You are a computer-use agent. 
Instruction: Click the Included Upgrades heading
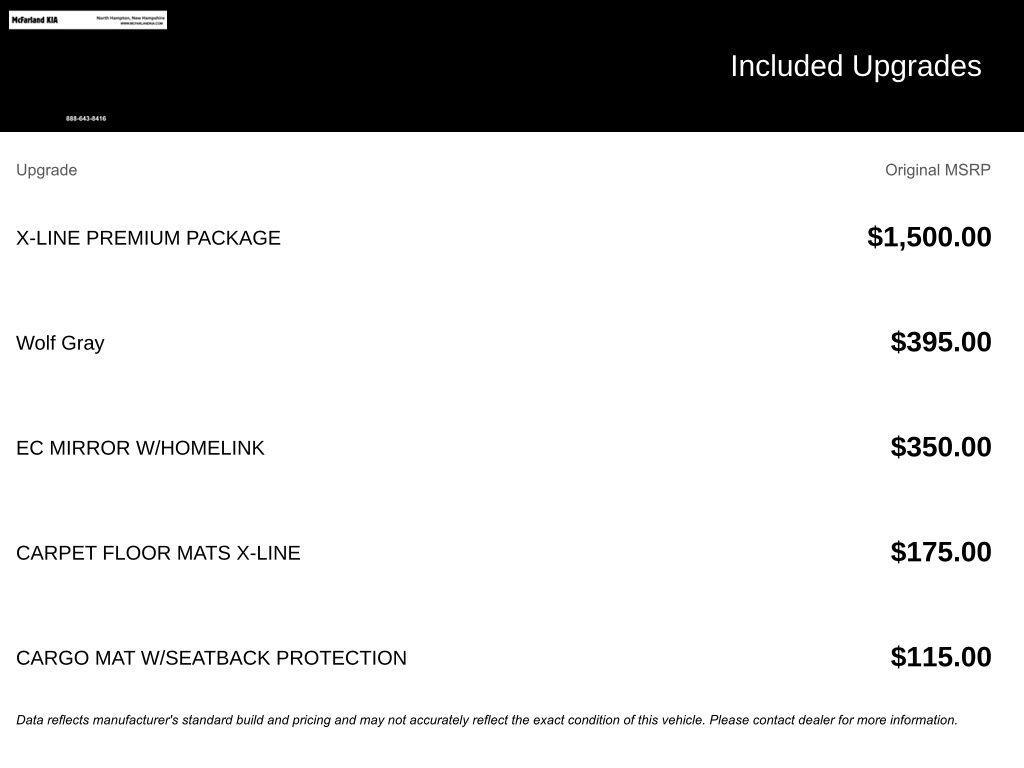point(855,66)
